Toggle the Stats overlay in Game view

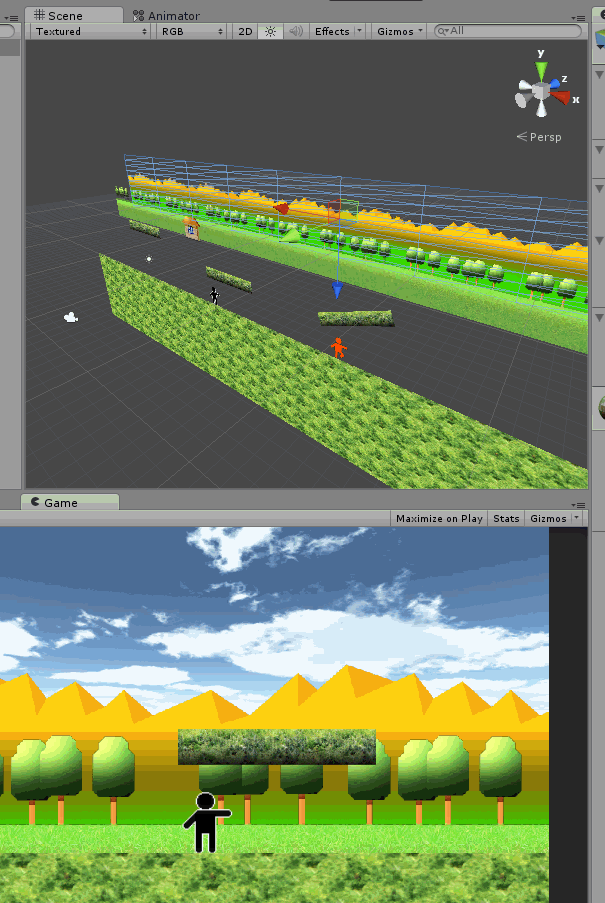[506, 518]
